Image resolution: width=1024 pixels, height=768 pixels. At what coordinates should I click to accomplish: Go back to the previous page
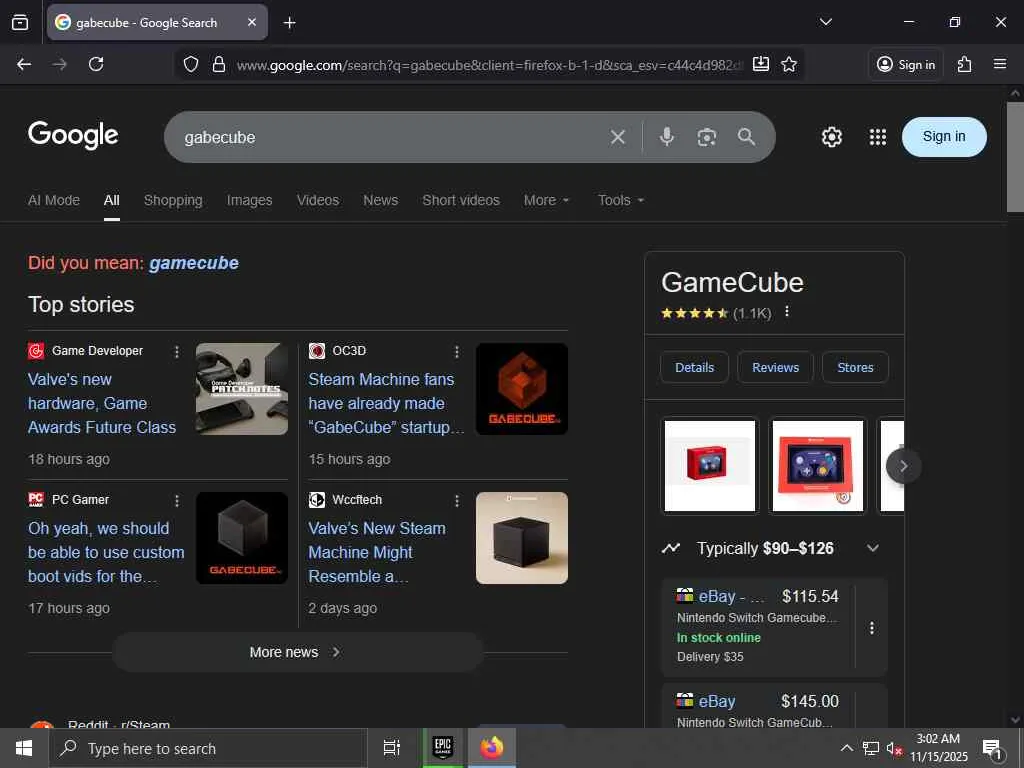tap(24, 64)
